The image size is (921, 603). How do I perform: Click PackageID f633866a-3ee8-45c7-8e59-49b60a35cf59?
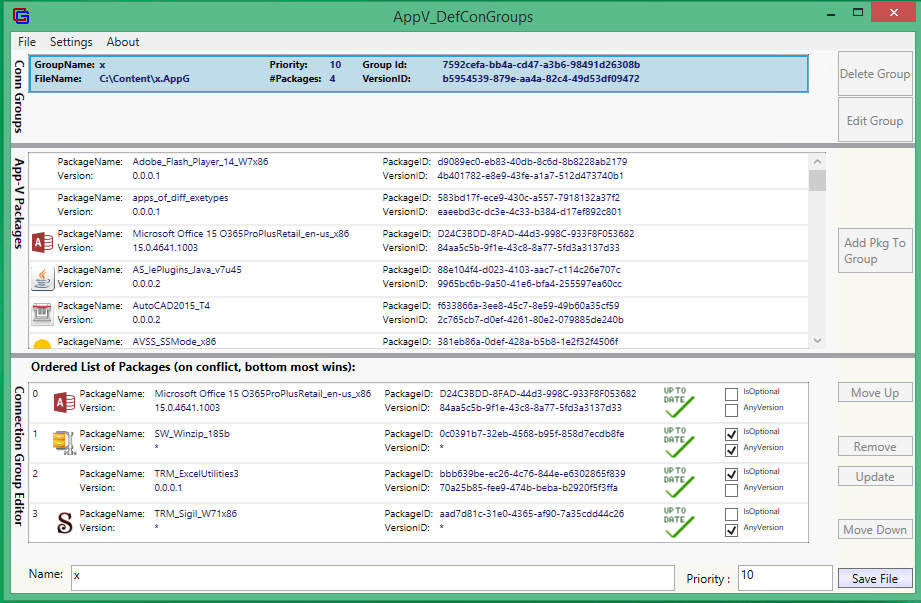click(528, 305)
